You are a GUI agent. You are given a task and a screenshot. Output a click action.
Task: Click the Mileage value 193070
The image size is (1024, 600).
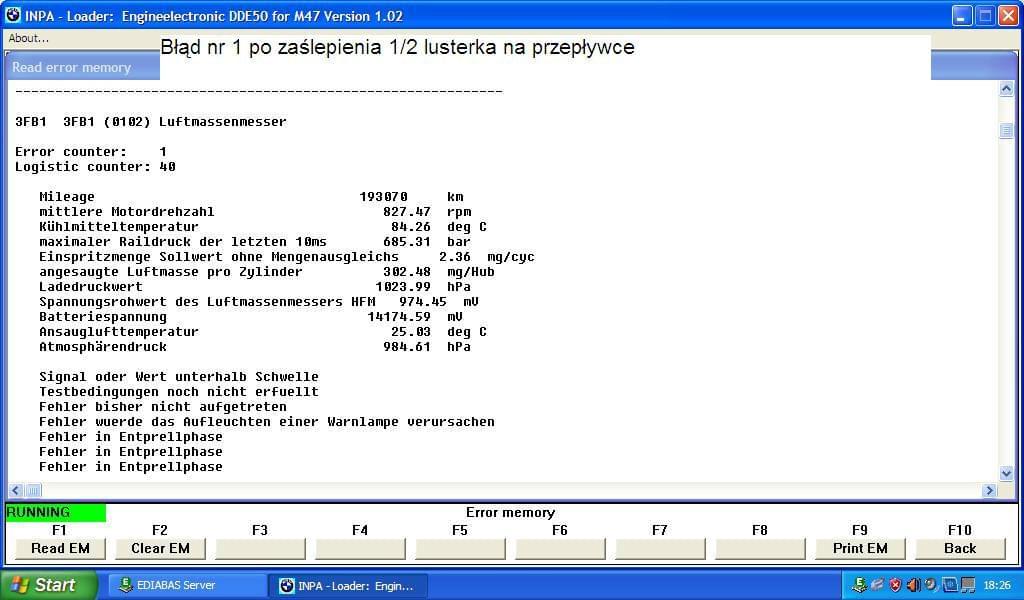click(383, 197)
